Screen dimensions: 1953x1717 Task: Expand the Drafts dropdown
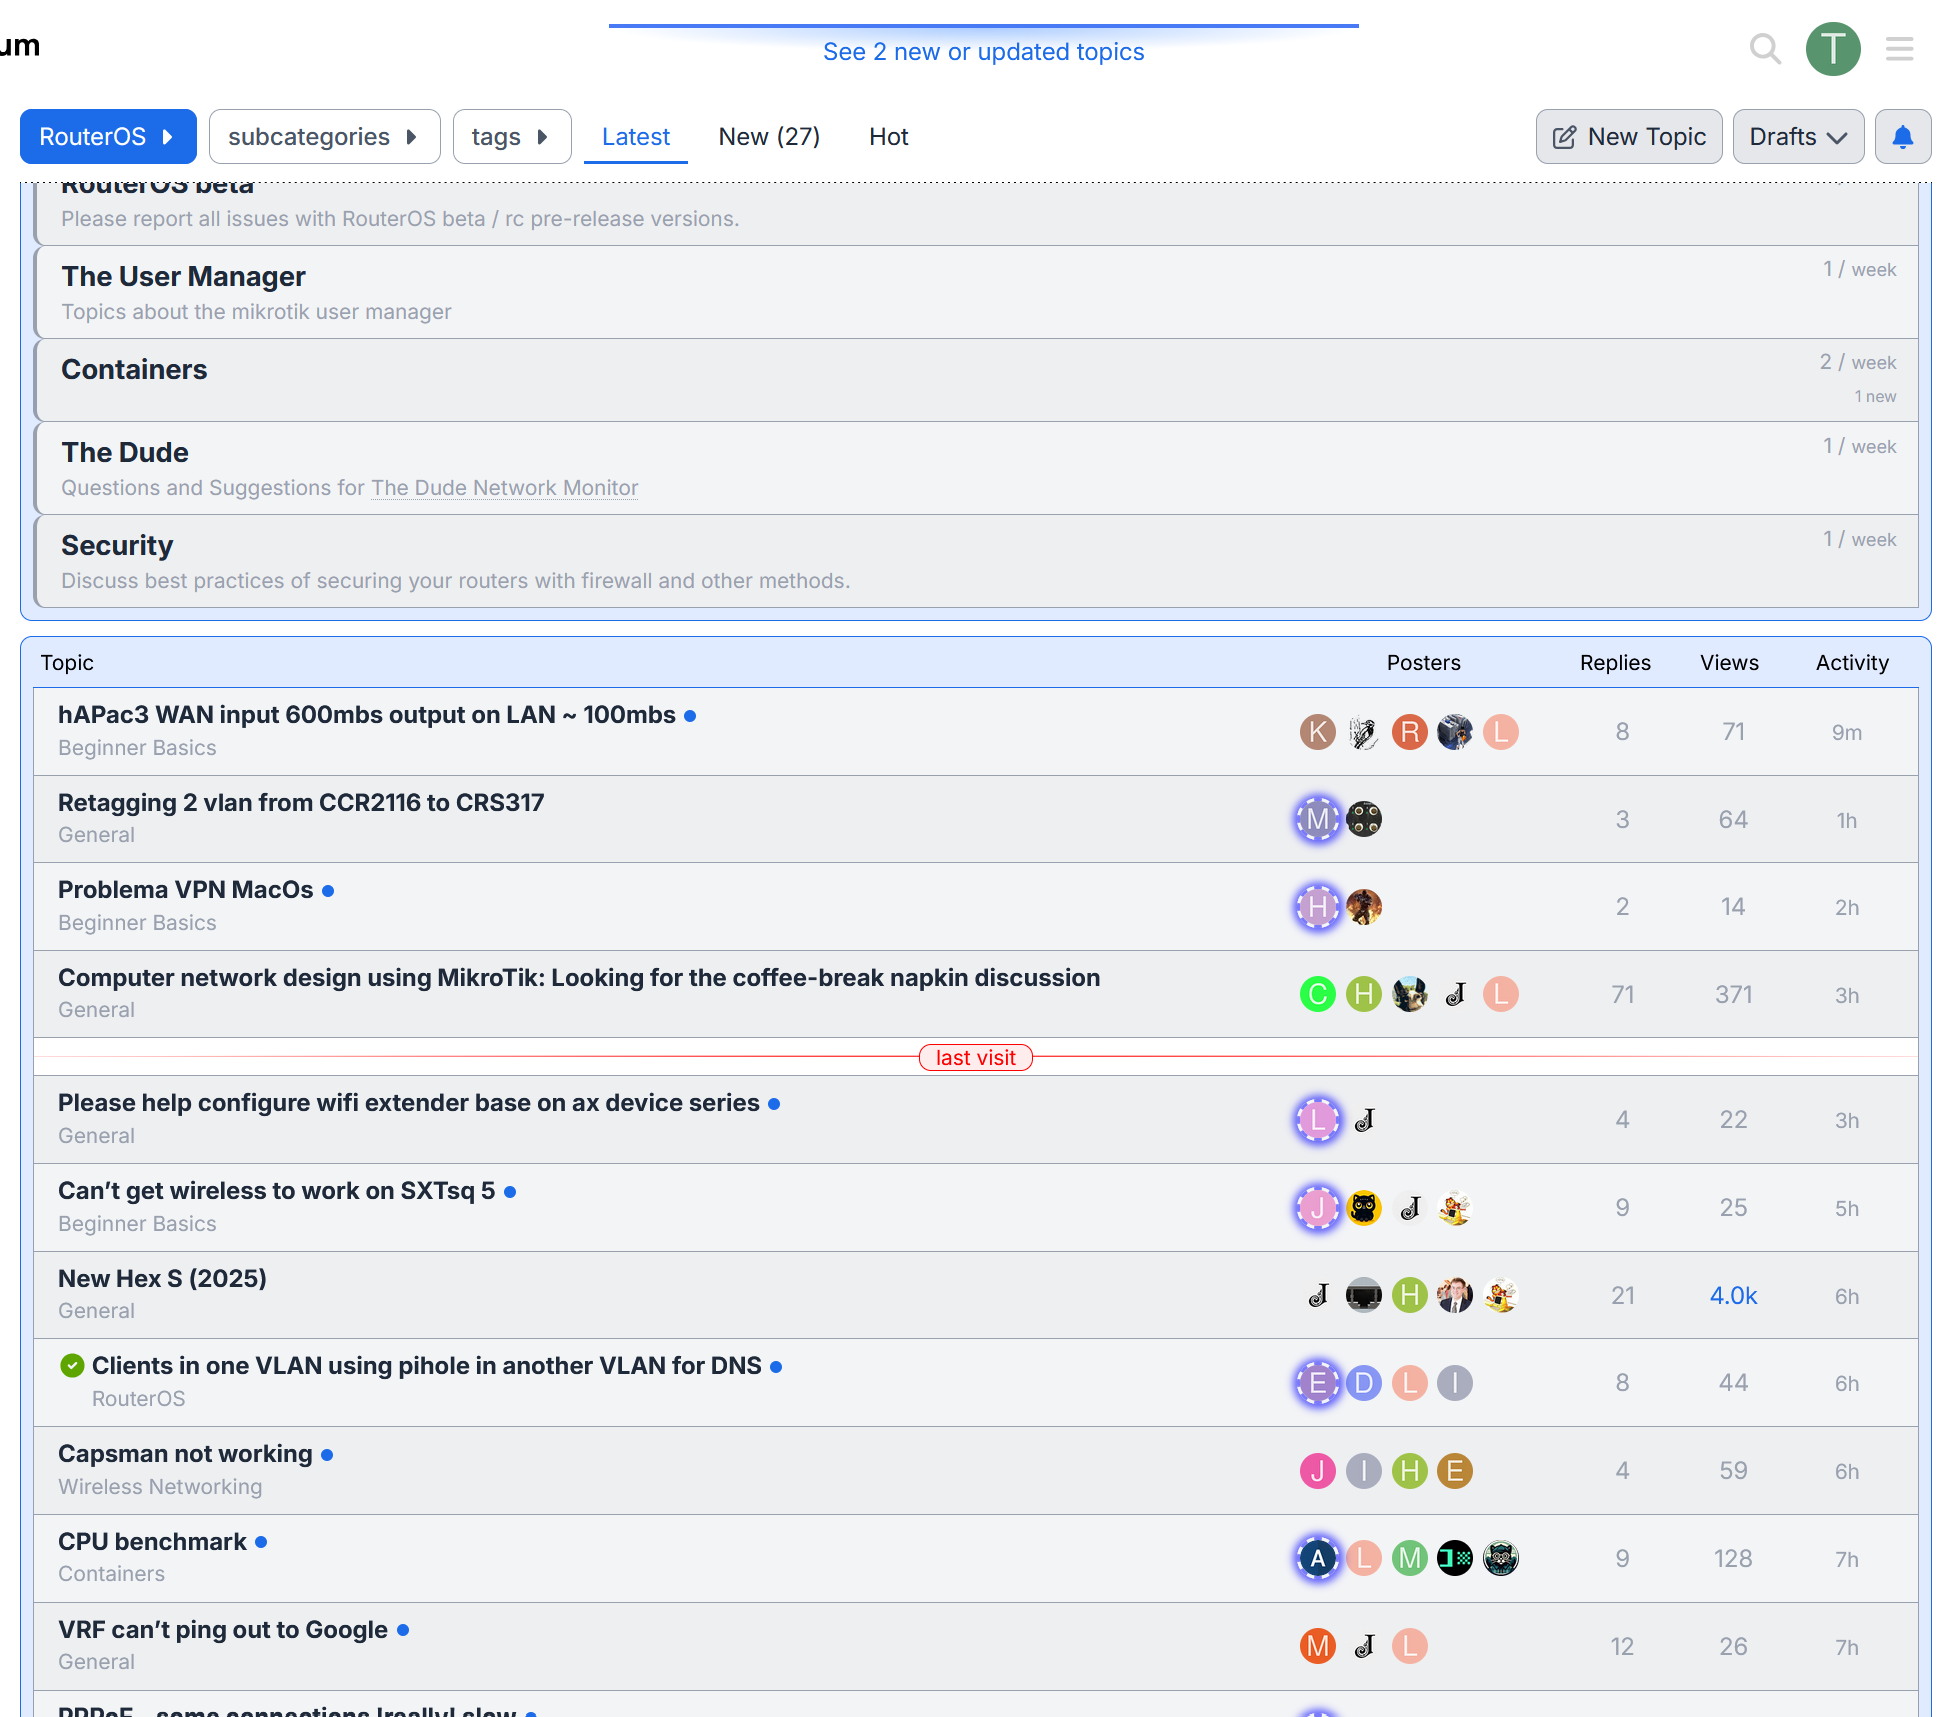pos(1797,137)
